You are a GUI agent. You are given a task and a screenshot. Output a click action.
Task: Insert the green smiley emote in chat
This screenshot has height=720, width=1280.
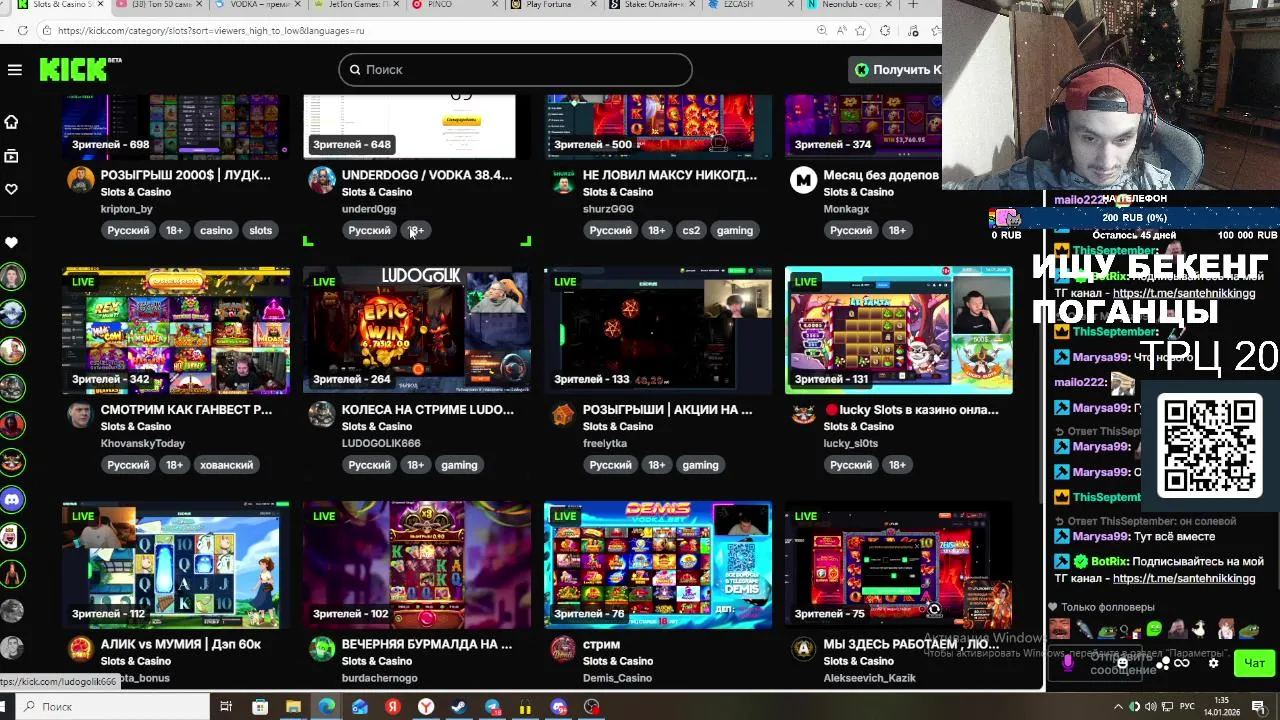[1154, 629]
